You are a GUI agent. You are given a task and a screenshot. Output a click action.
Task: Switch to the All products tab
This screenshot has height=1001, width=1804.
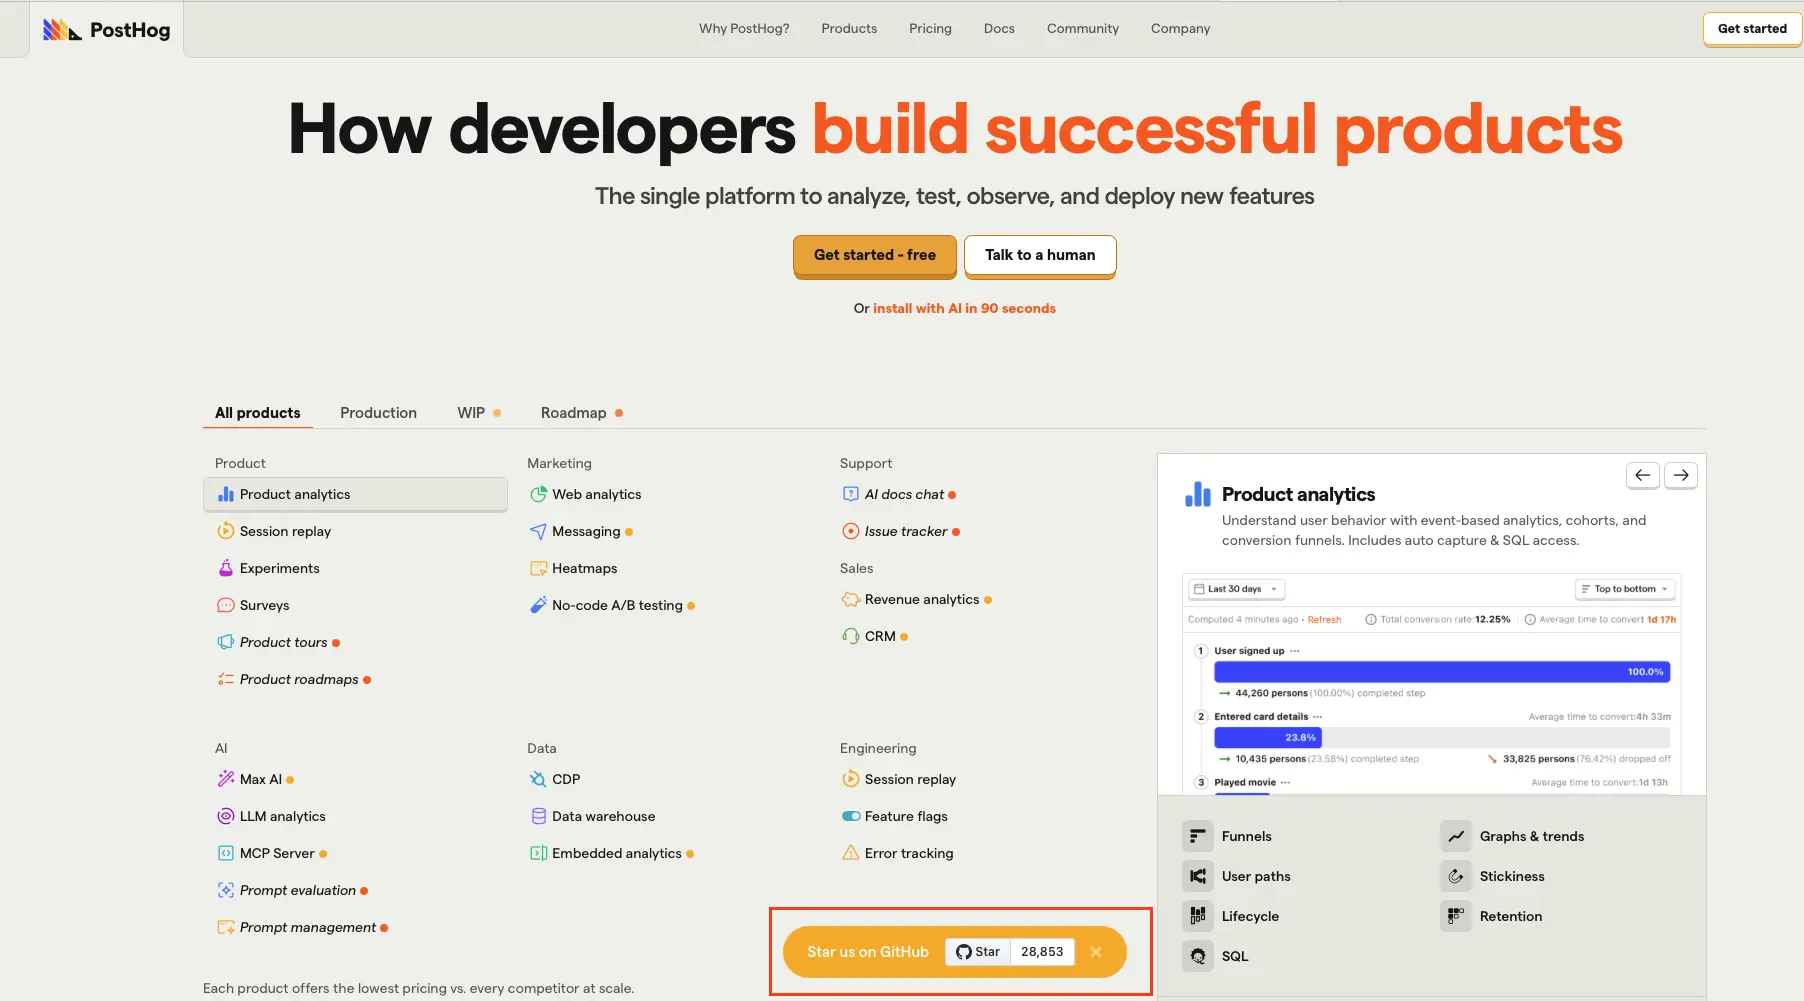pos(258,413)
